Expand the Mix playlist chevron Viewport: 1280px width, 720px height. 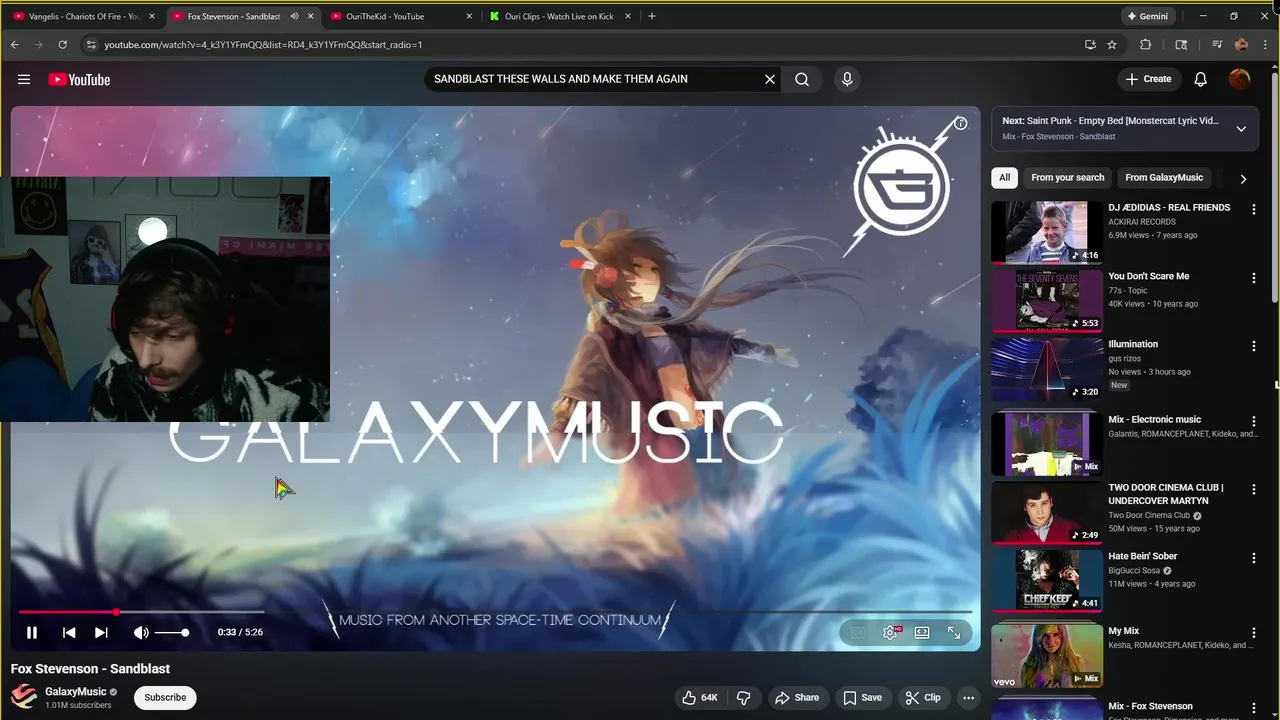(x=1241, y=128)
